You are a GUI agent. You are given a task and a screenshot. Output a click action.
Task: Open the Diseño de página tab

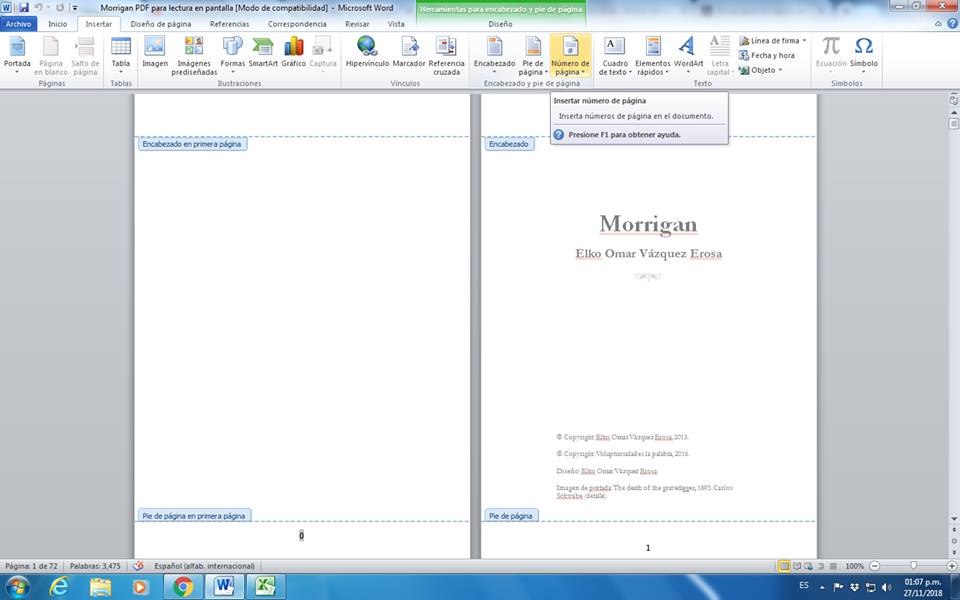click(x=159, y=23)
